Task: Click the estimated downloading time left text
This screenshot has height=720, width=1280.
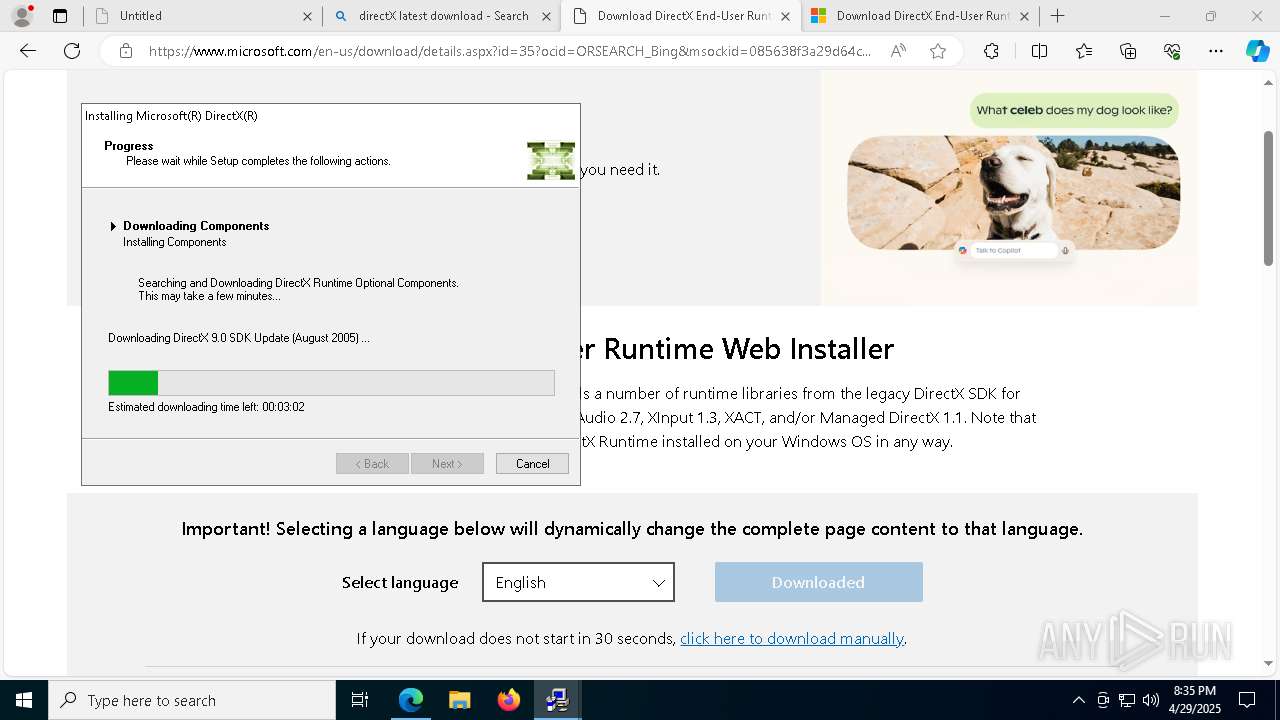Action: [206, 407]
